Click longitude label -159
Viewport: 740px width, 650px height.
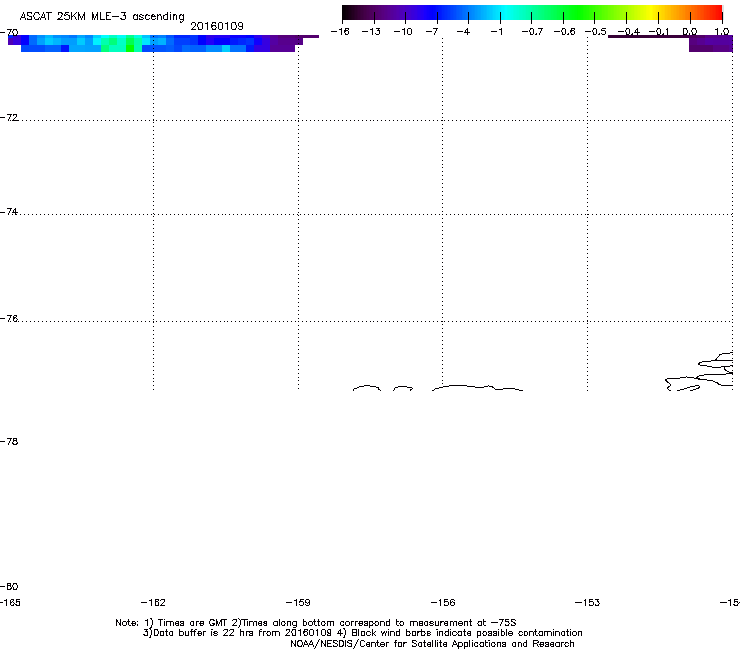coord(298,602)
